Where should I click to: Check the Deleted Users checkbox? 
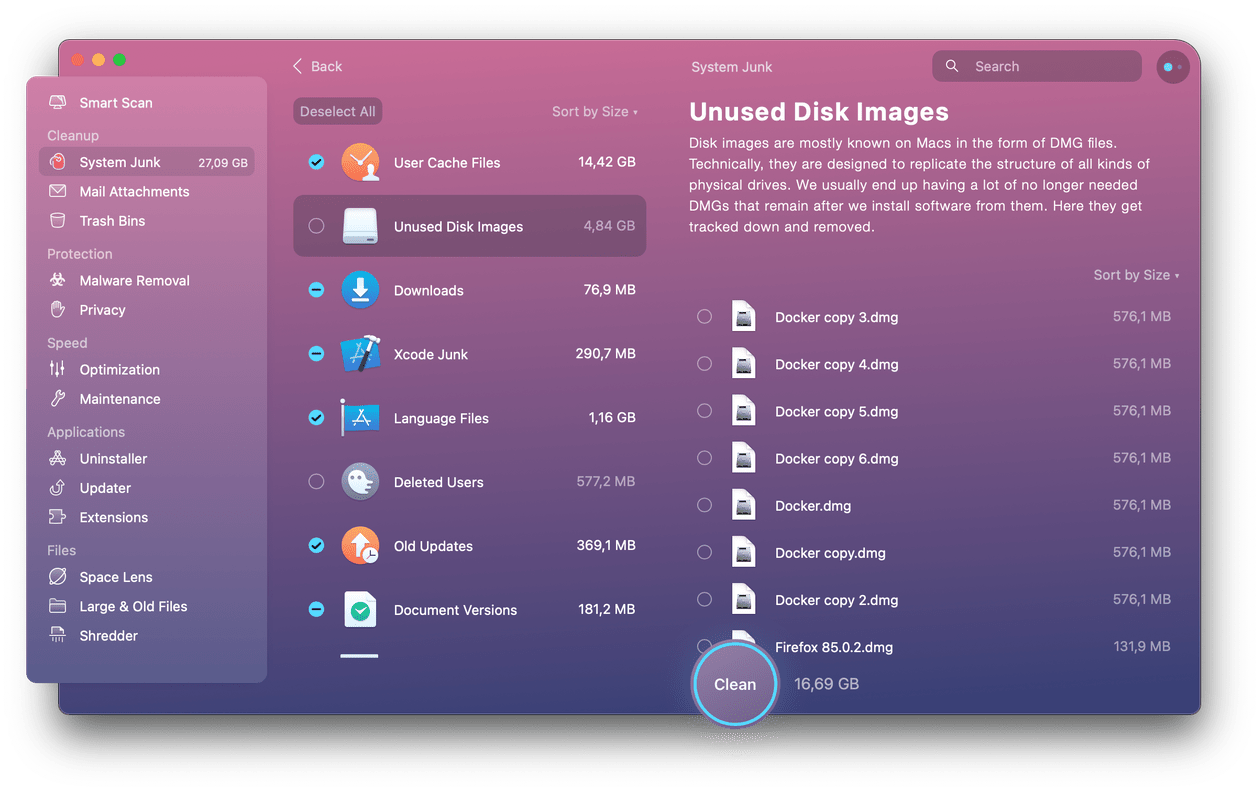click(x=316, y=482)
